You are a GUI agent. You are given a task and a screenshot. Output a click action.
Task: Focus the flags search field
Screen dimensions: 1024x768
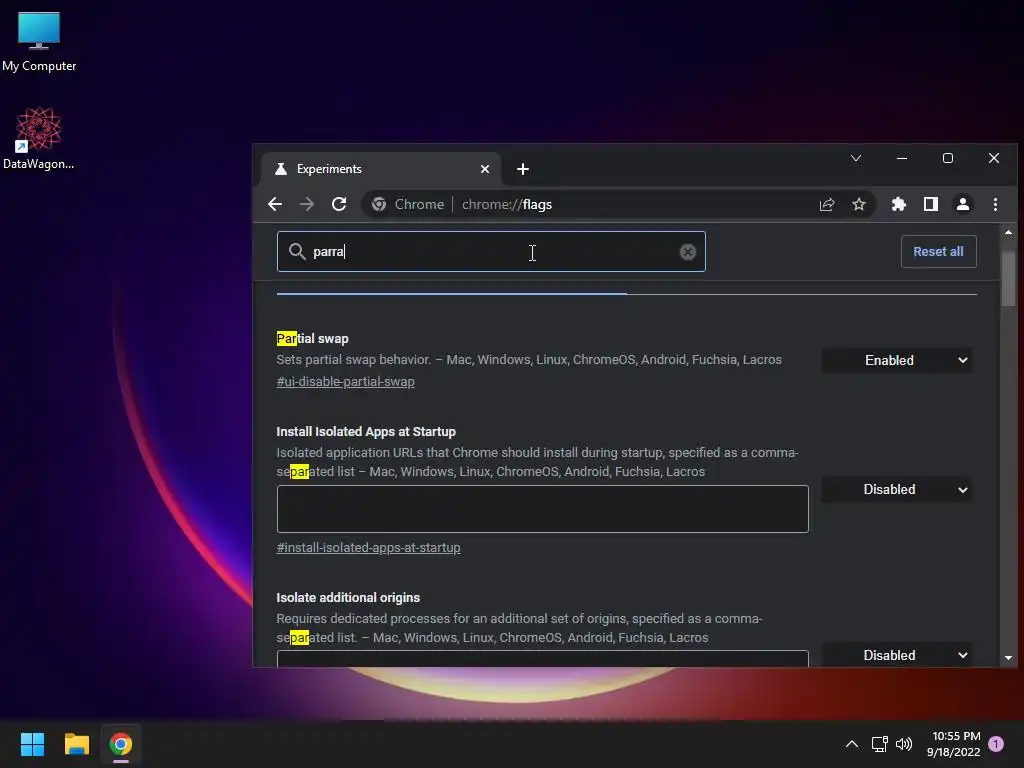(x=490, y=251)
